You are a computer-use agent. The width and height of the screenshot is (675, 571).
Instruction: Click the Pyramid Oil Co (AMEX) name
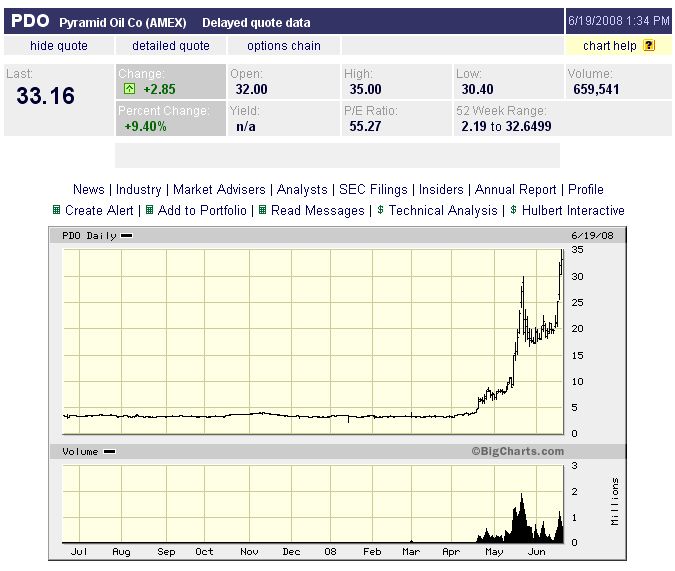pos(123,22)
